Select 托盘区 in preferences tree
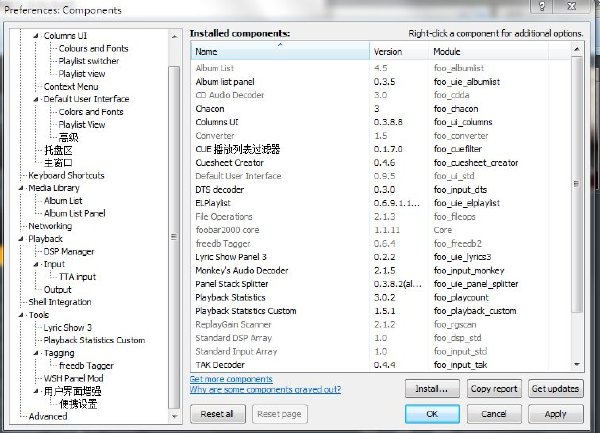This screenshot has height=433, width=600. coord(58,150)
